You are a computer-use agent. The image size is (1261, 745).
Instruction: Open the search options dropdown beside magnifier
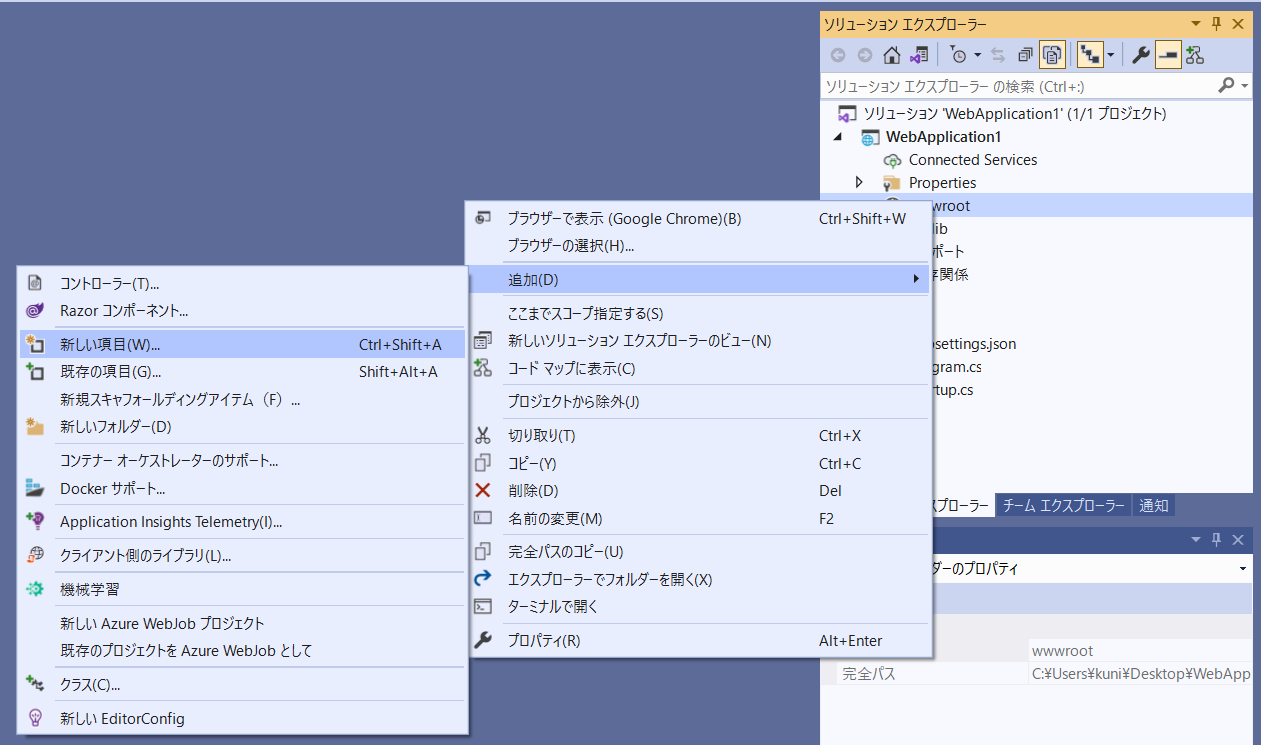point(1245,87)
